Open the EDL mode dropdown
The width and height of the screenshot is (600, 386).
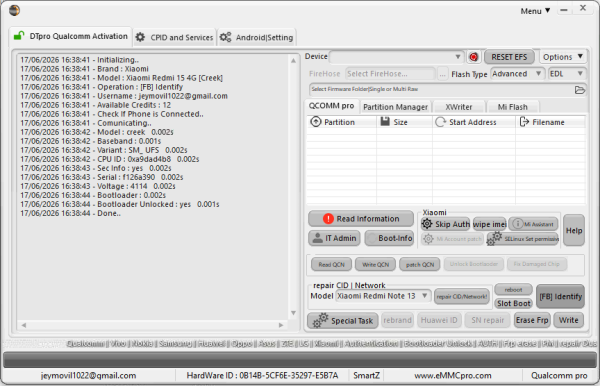click(566, 74)
